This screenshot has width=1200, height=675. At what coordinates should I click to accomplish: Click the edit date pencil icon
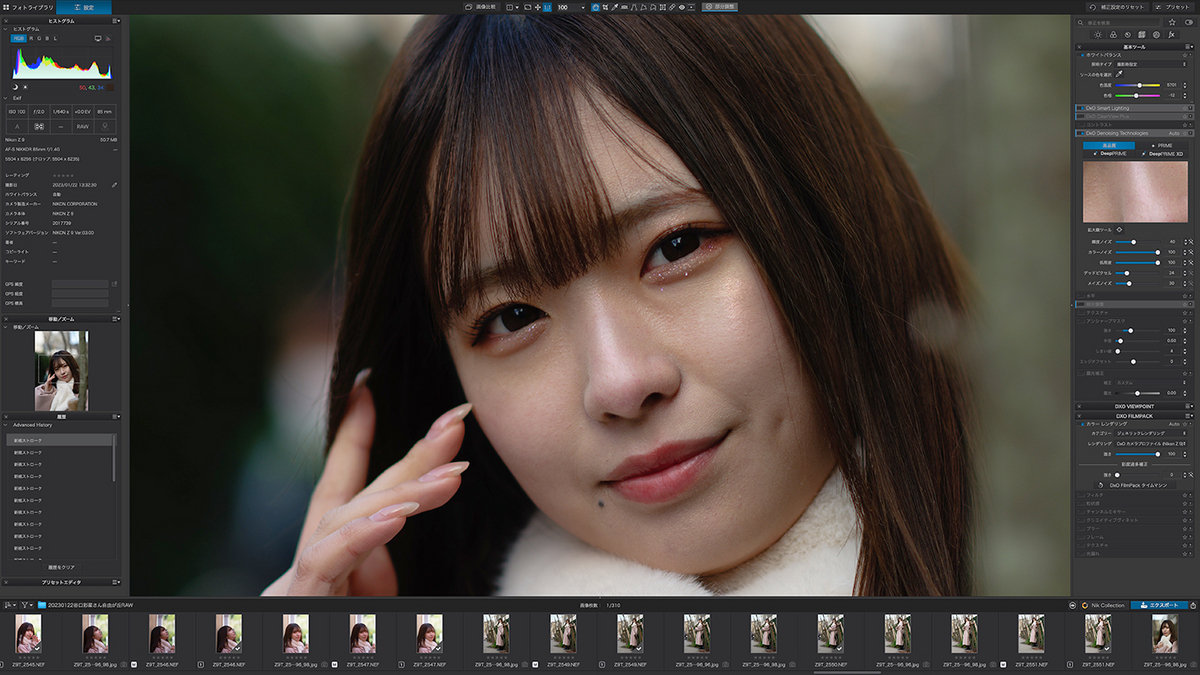(114, 185)
